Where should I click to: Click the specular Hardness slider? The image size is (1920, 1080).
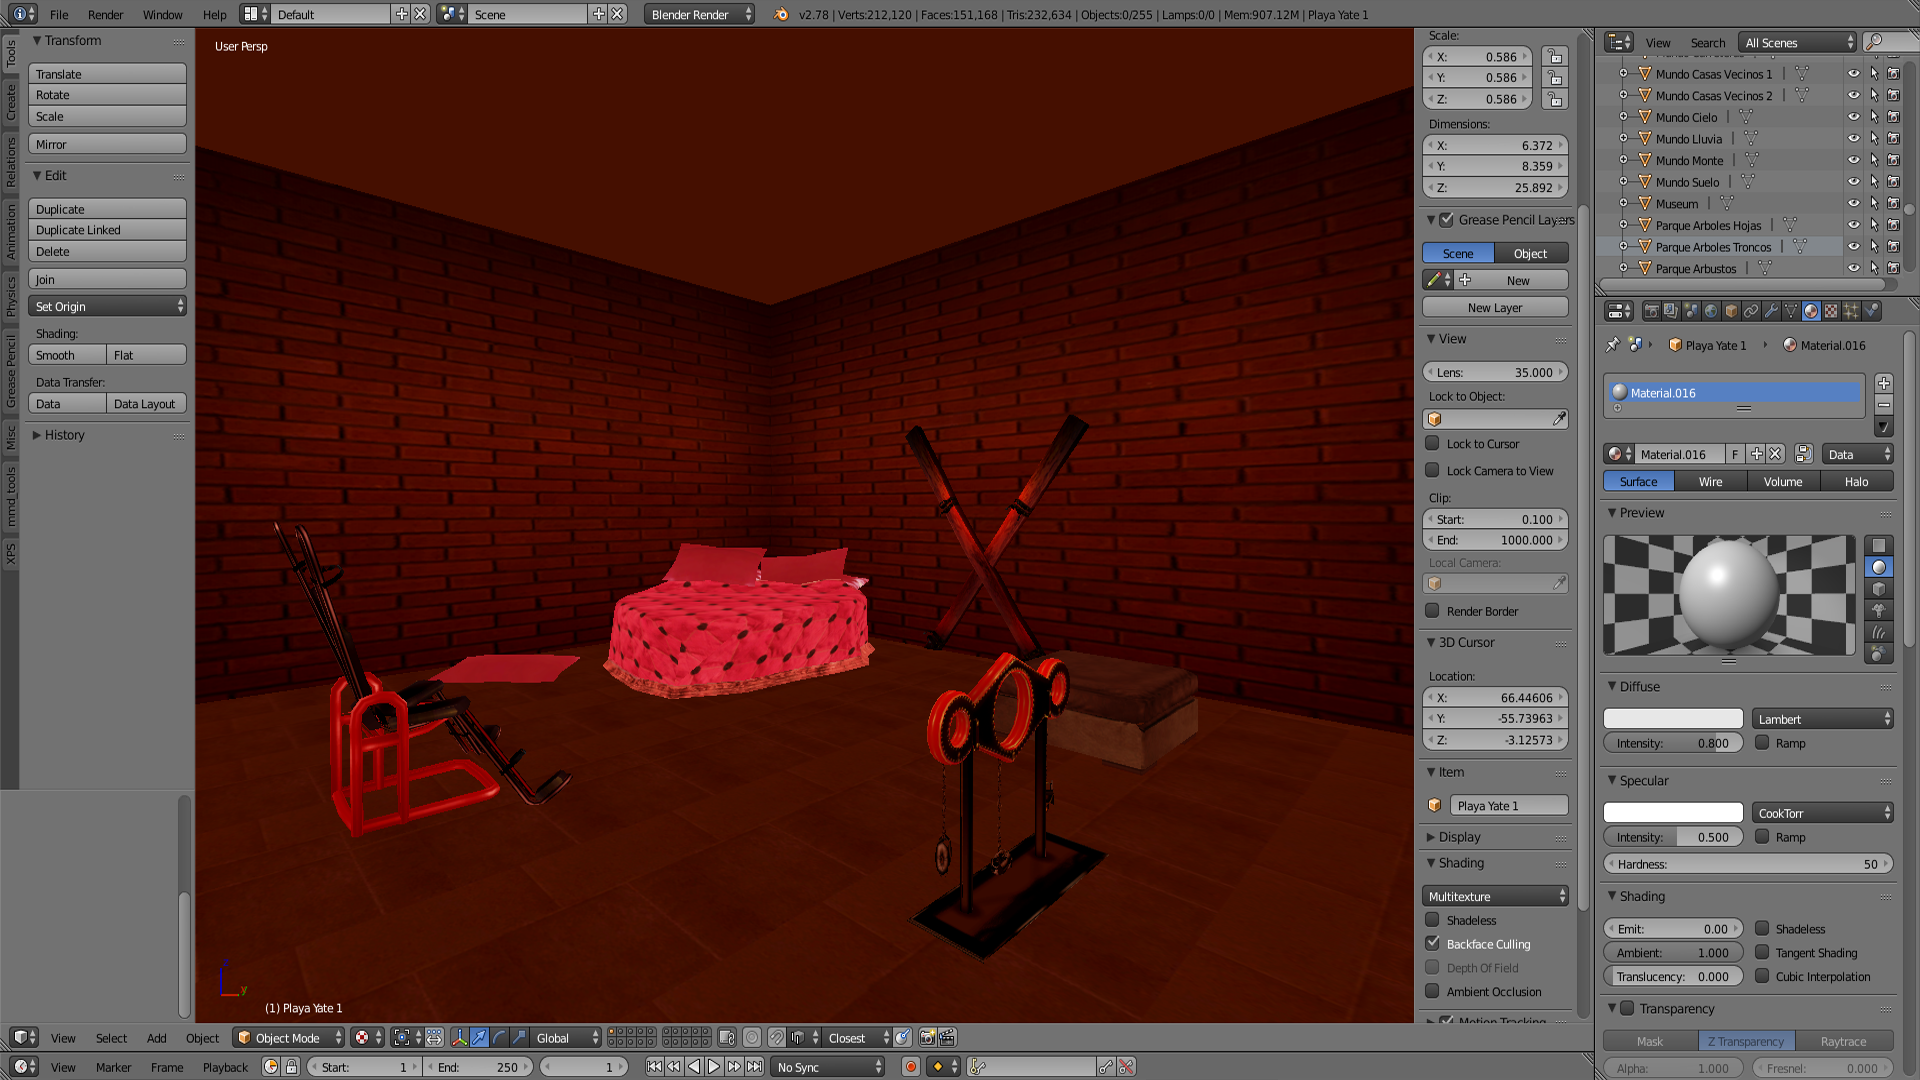pos(1748,864)
